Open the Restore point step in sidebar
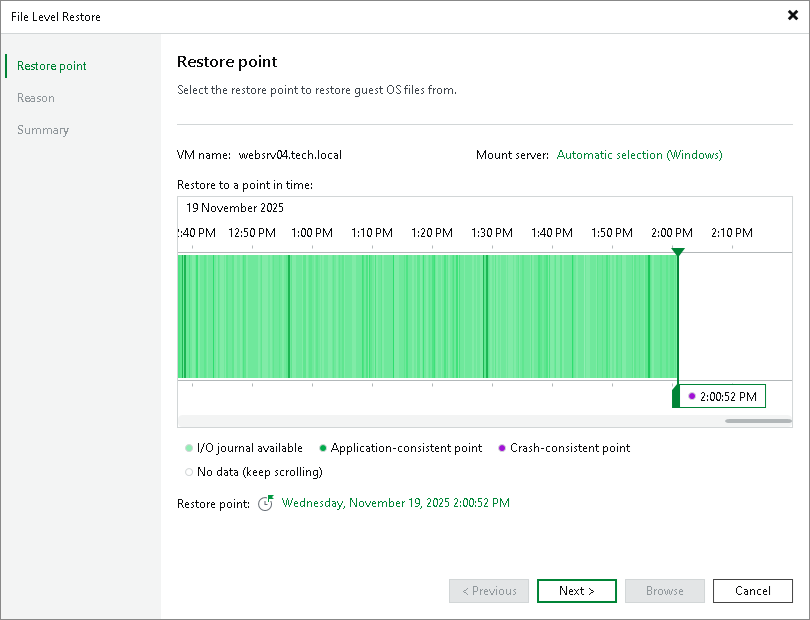The width and height of the screenshot is (810, 620). click(50, 65)
